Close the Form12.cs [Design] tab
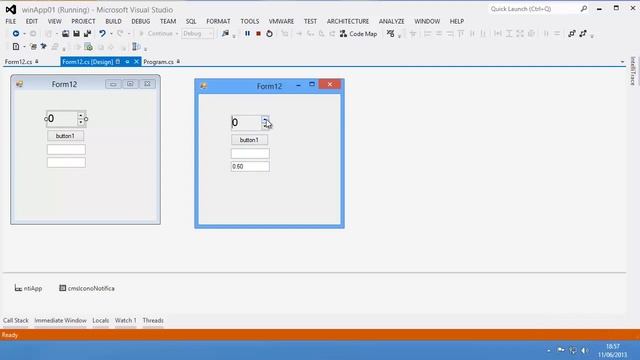 click(136, 62)
